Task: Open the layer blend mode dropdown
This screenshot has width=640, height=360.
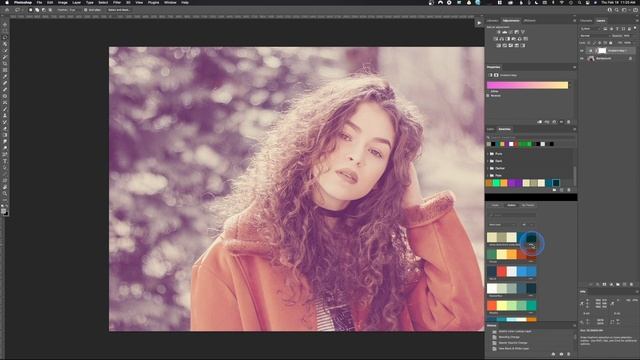Action: 596,36
